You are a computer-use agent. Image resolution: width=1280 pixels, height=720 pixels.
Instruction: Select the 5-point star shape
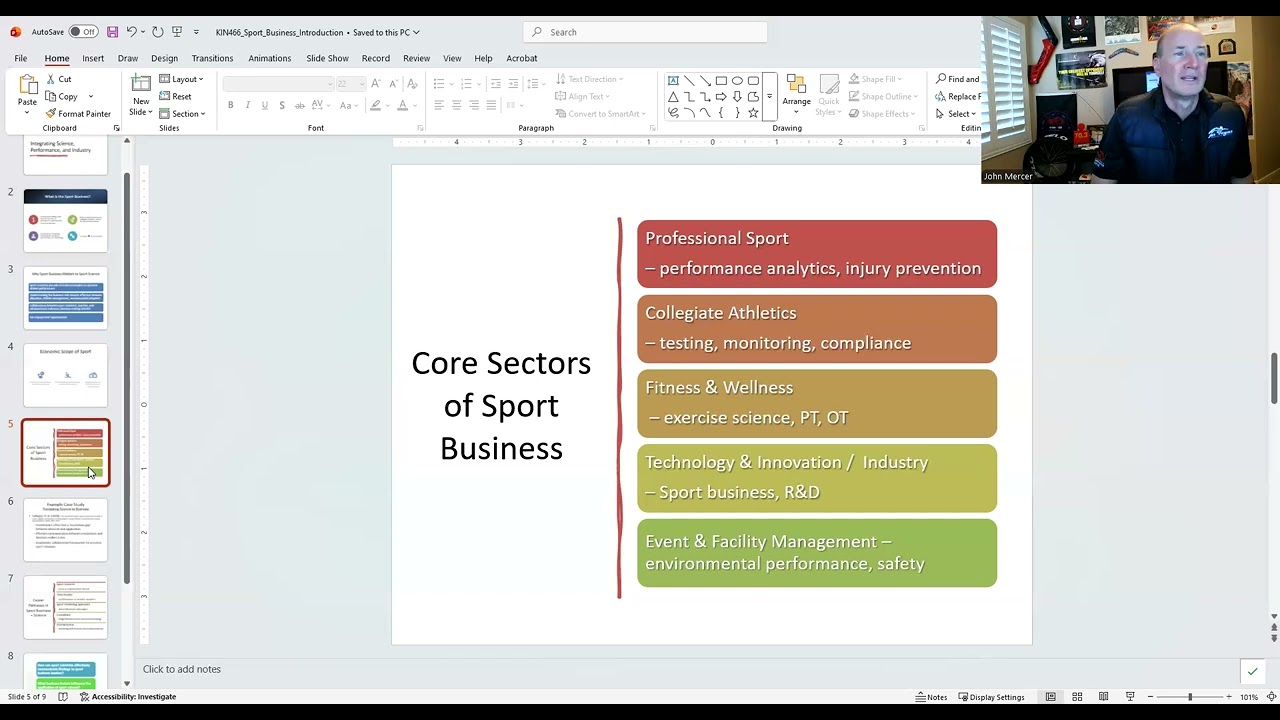click(753, 112)
